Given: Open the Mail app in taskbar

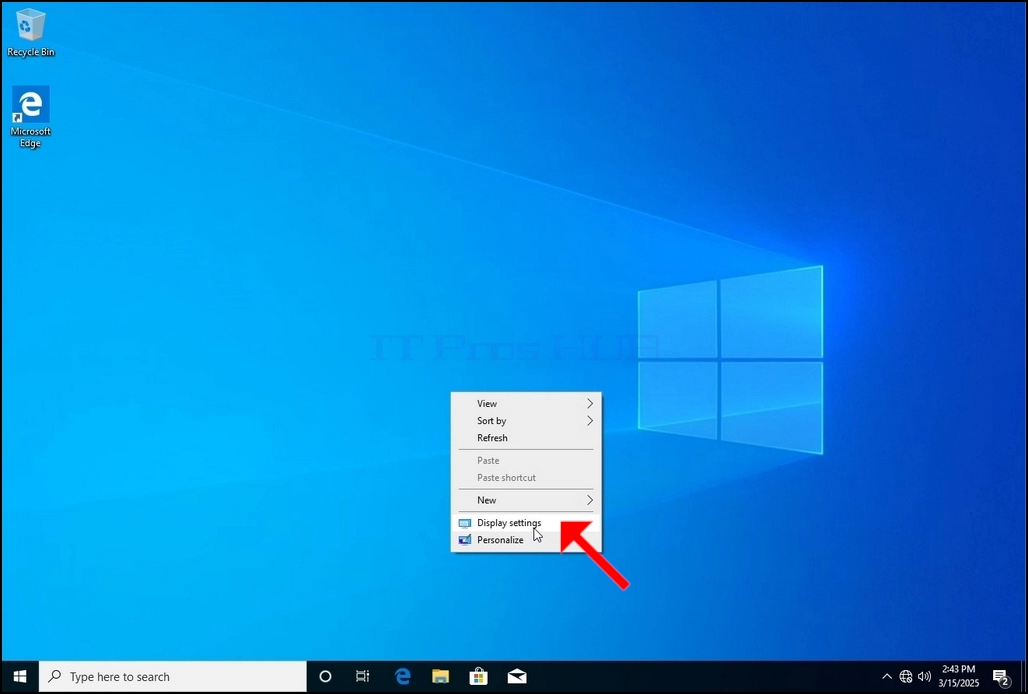Looking at the screenshot, I should point(517,676).
